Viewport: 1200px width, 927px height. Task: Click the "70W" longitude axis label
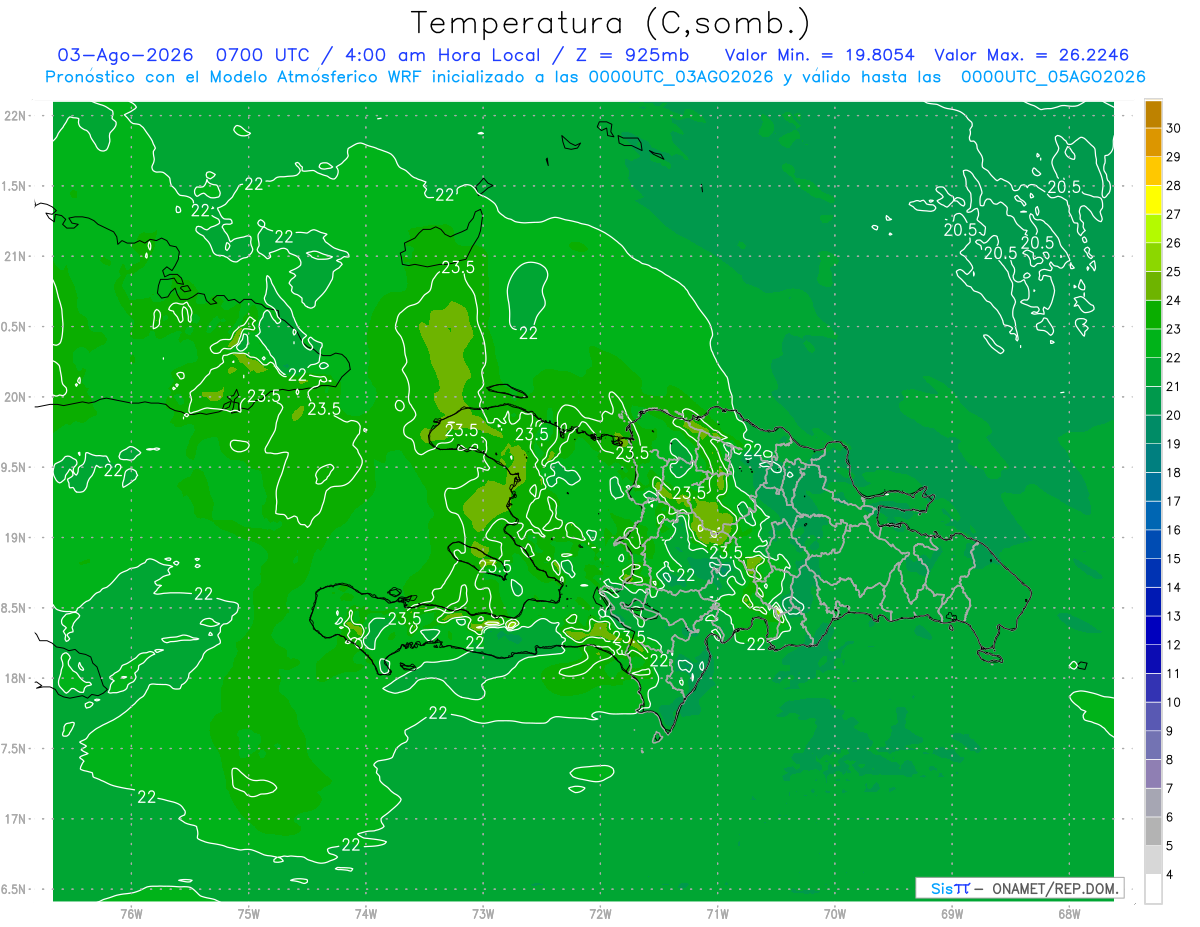835,913
